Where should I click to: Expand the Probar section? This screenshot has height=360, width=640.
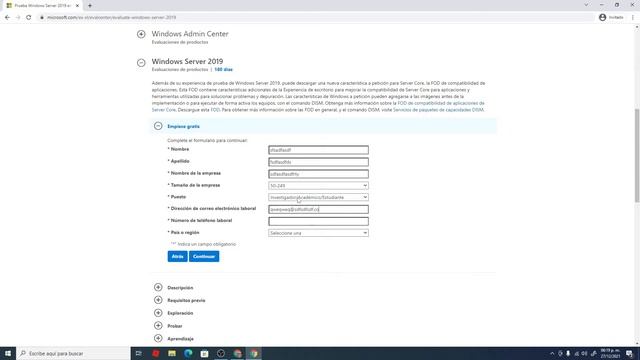pos(158,326)
